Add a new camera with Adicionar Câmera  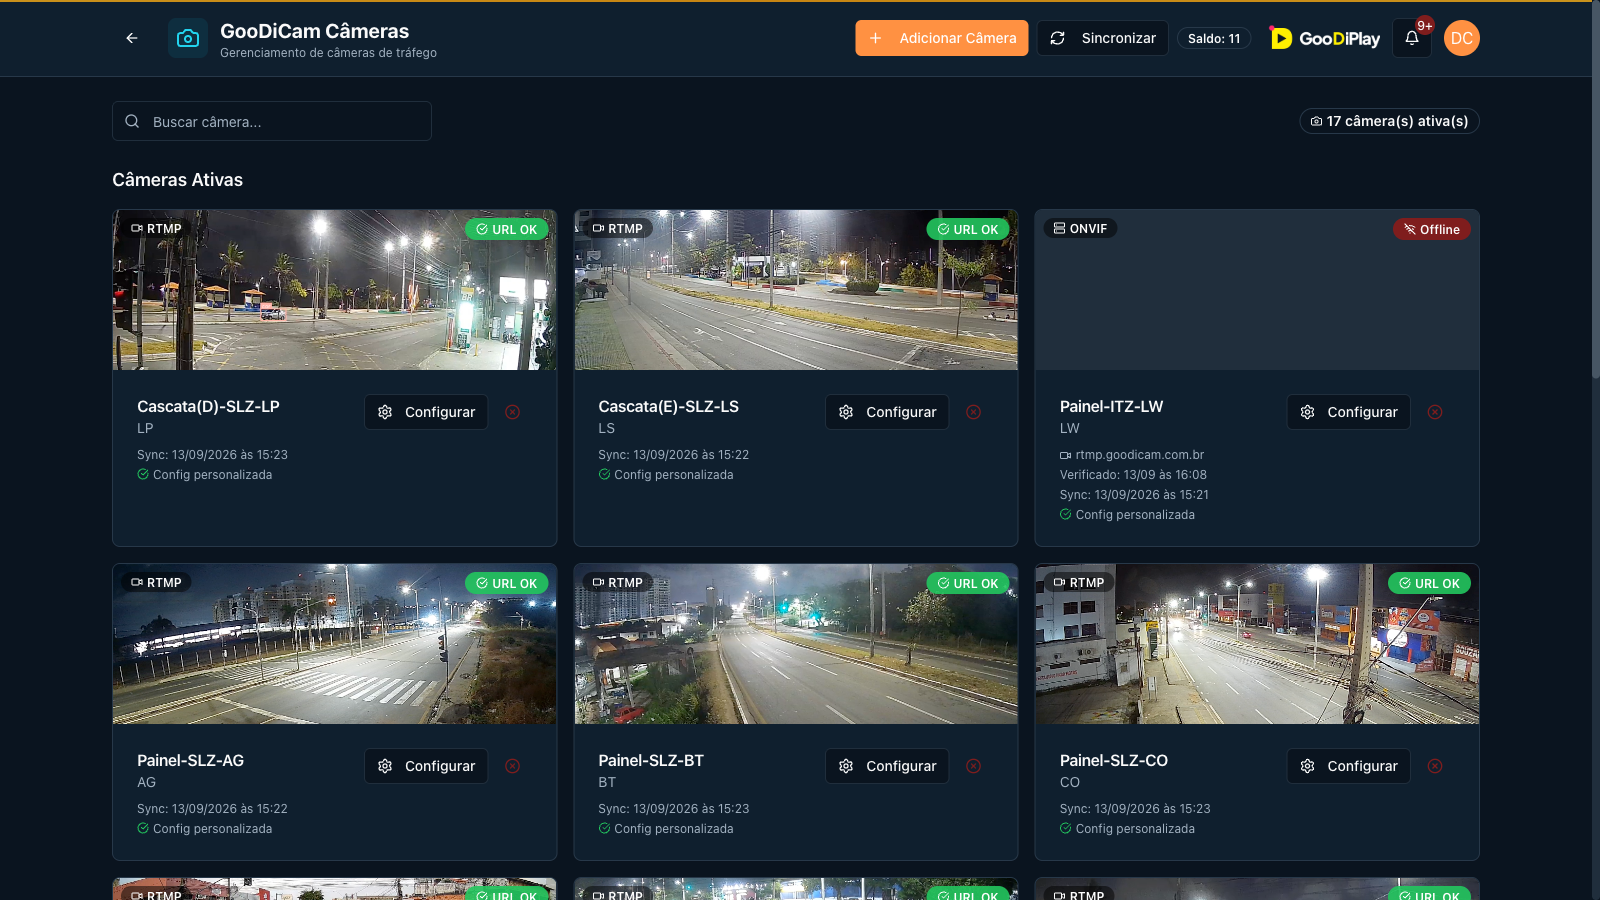click(942, 38)
